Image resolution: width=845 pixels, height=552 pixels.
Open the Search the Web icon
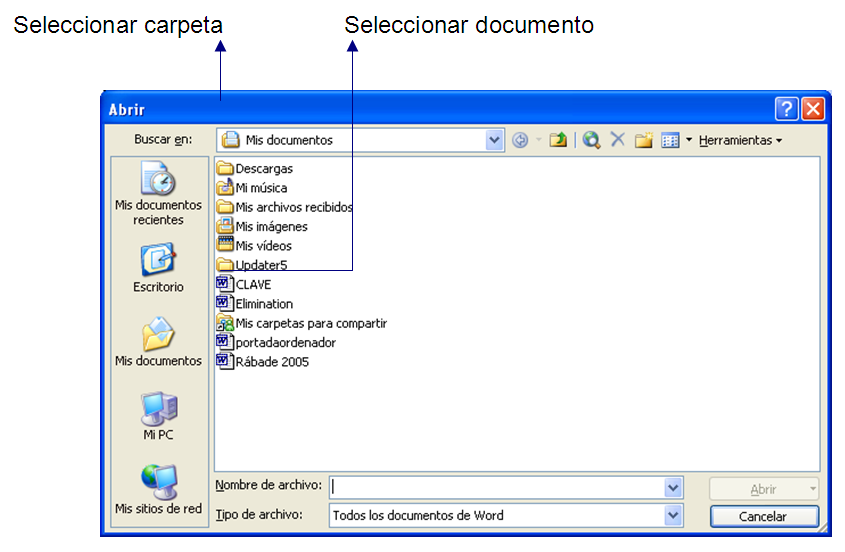(x=592, y=141)
